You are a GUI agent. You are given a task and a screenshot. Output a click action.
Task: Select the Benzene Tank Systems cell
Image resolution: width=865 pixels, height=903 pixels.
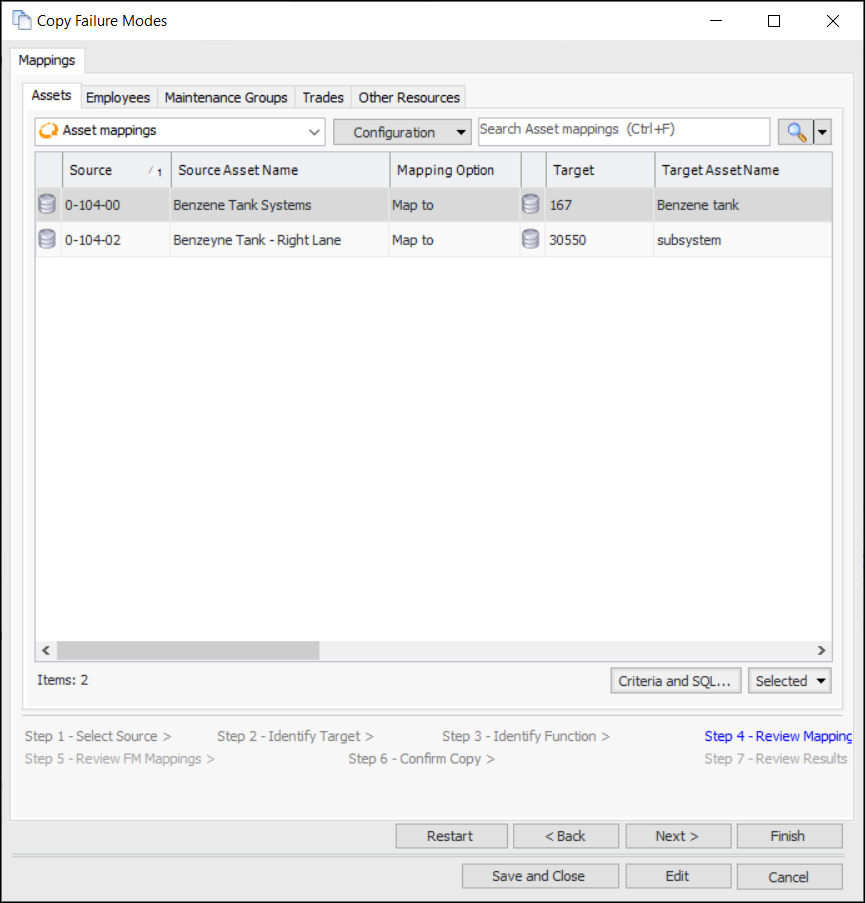click(280, 205)
